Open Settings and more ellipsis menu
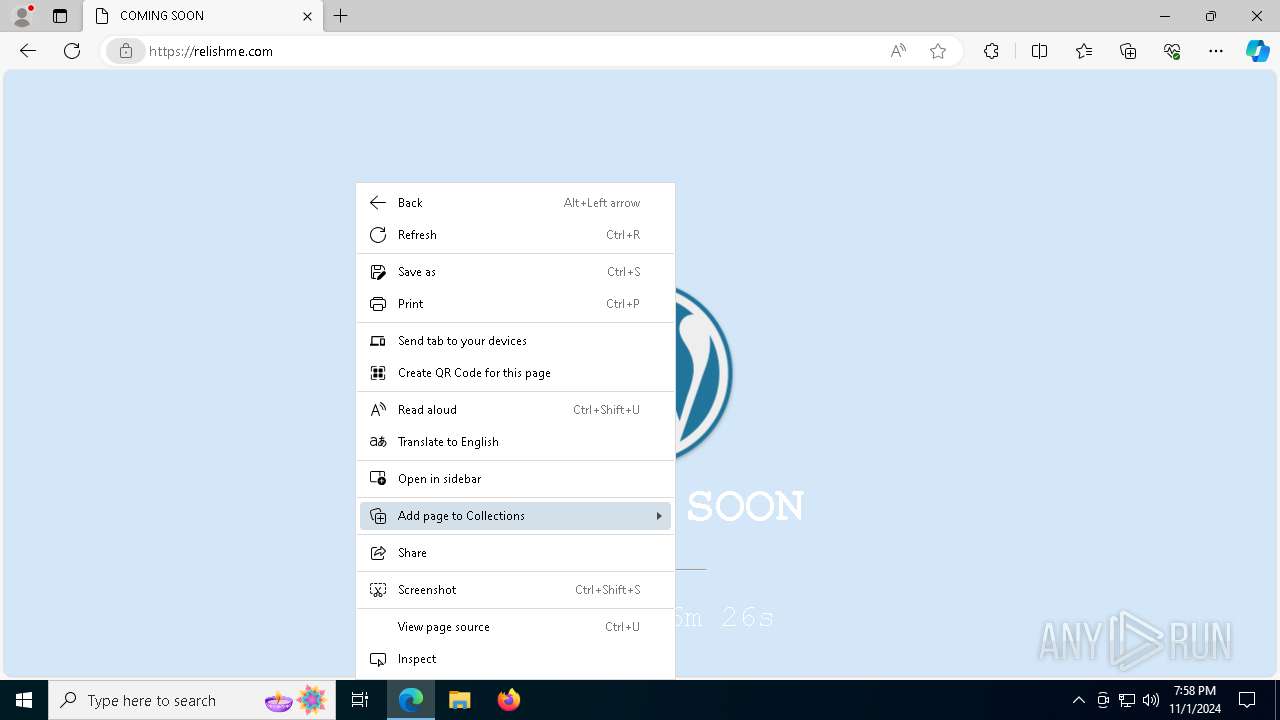 pyautogui.click(x=1216, y=51)
